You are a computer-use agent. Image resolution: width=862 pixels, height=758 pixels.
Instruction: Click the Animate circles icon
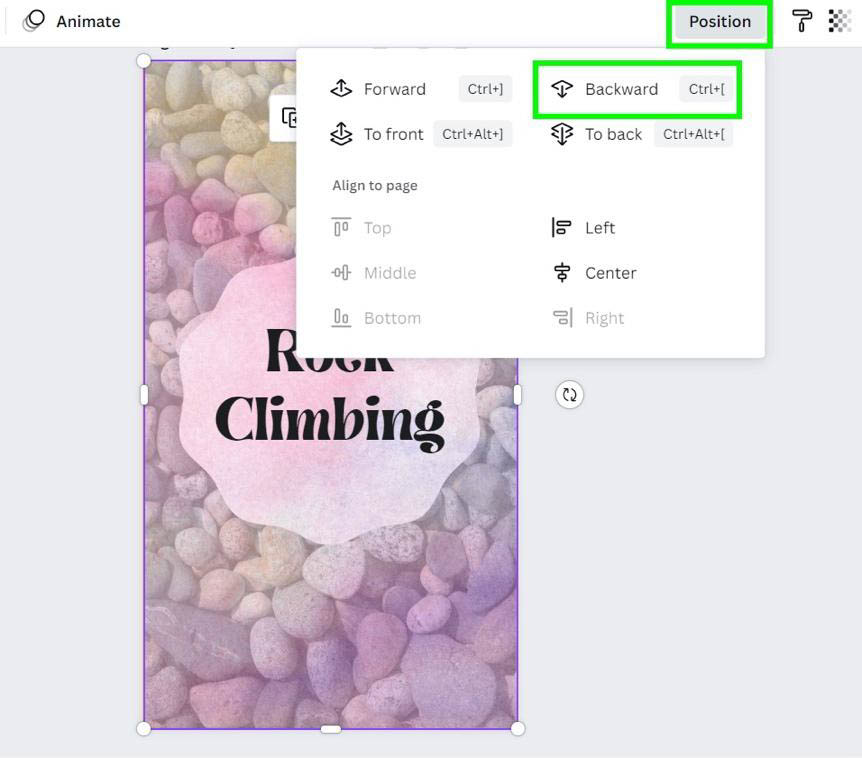point(34,21)
